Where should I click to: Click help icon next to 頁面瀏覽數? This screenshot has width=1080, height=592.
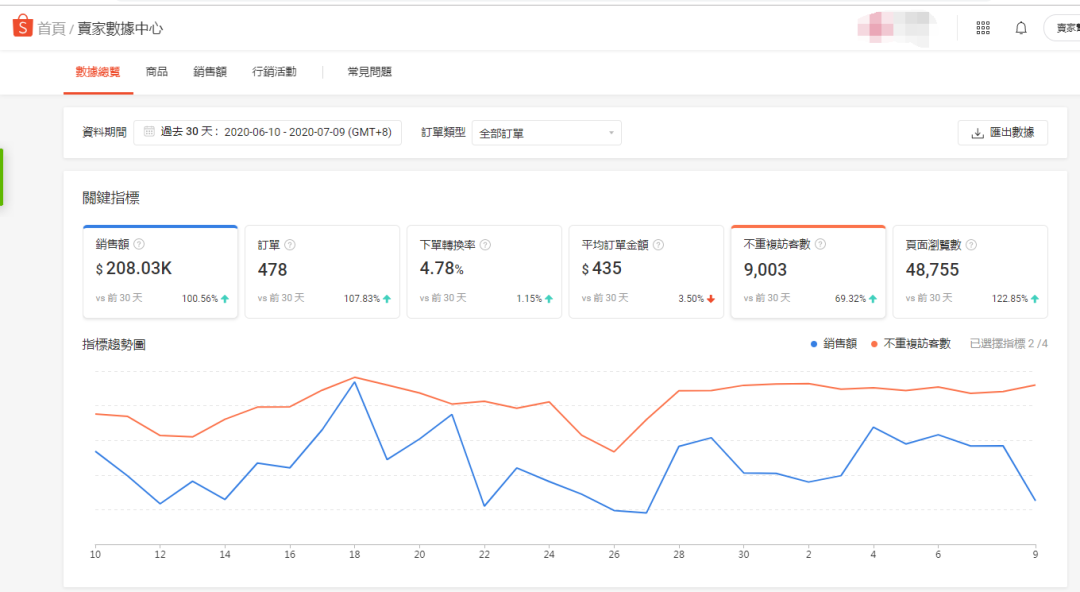click(971, 245)
